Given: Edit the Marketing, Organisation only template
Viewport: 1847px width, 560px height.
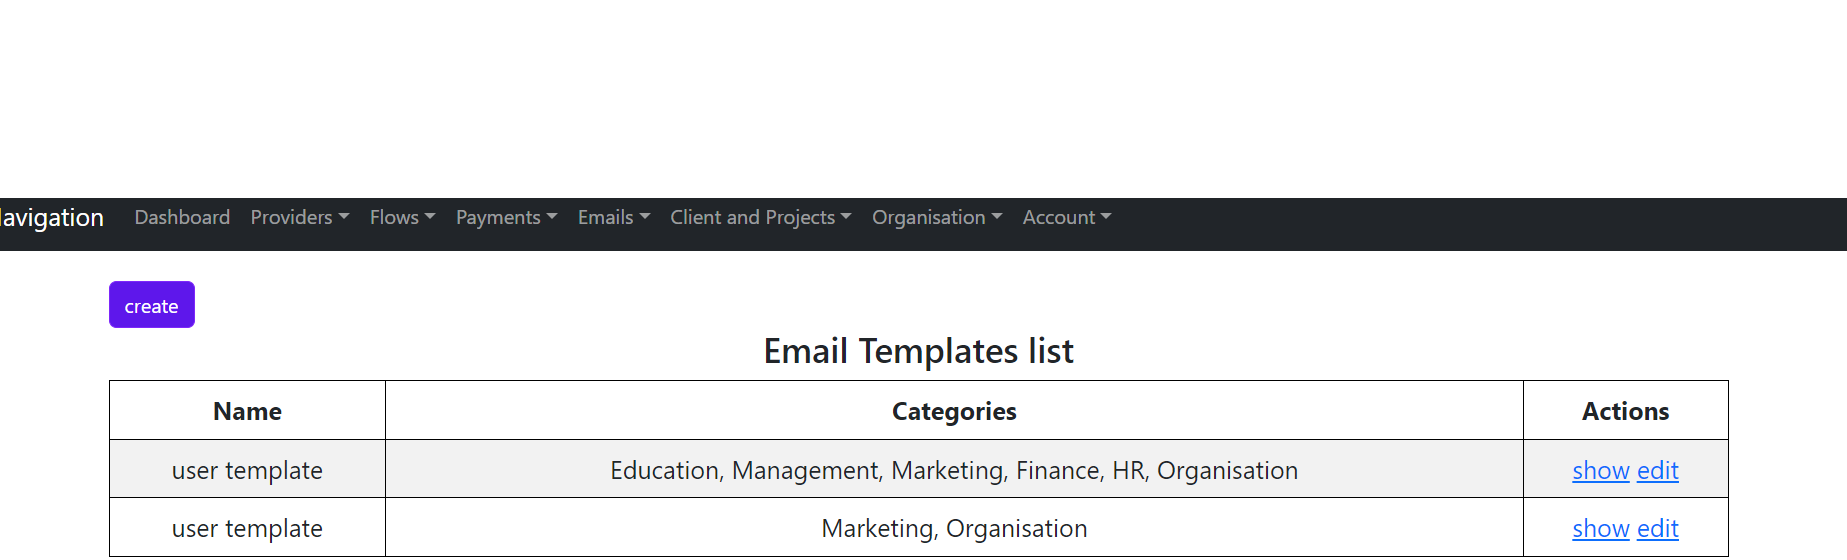Looking at the screenshot, I should (1658, 528).
